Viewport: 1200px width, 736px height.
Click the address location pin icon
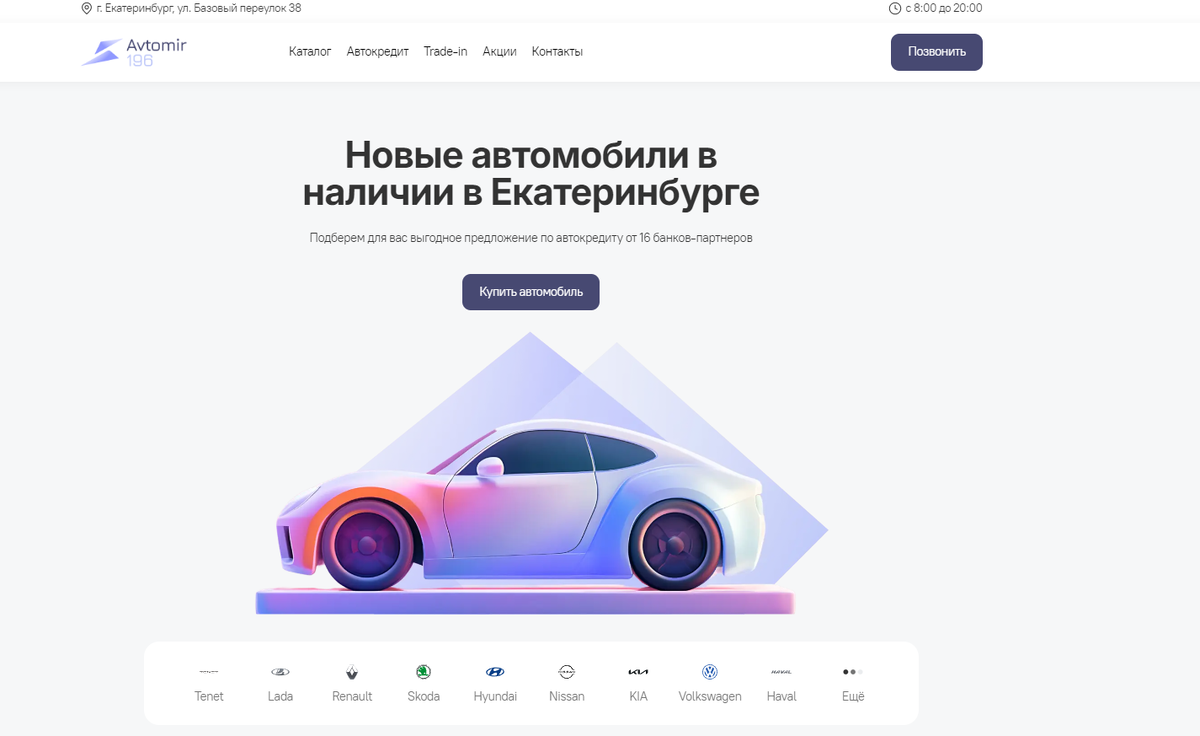click(86, 8)
